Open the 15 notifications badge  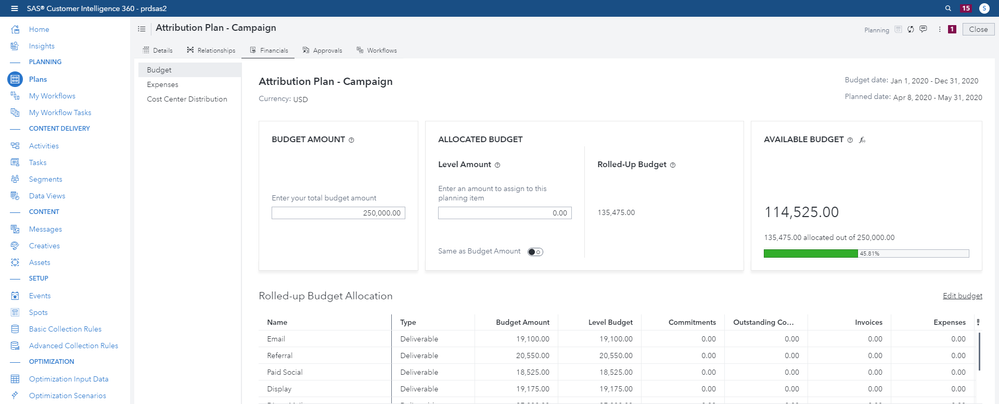click(x=965, y=8)
